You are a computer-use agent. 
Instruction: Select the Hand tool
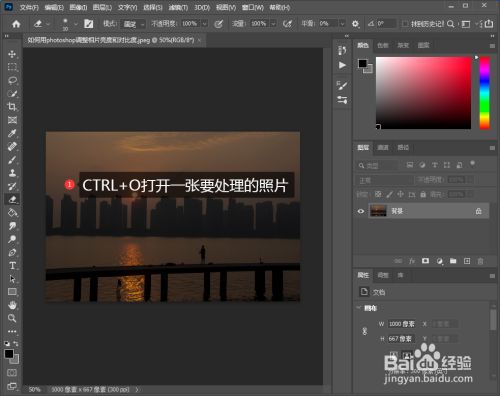(12, 305)
